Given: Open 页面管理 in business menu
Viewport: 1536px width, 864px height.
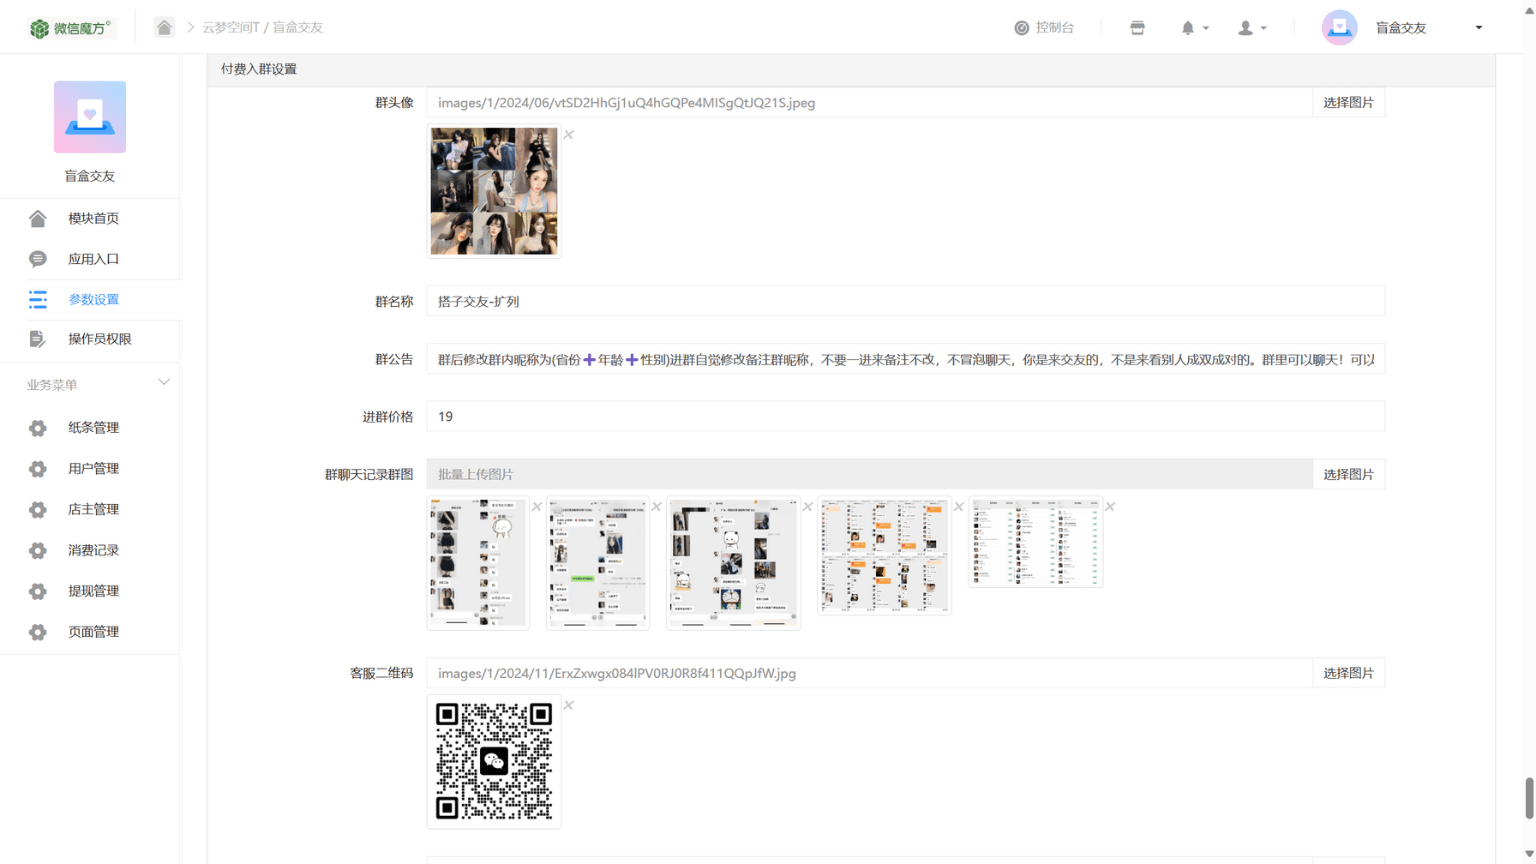Looking at the screenshot, I should coord(93,632).
